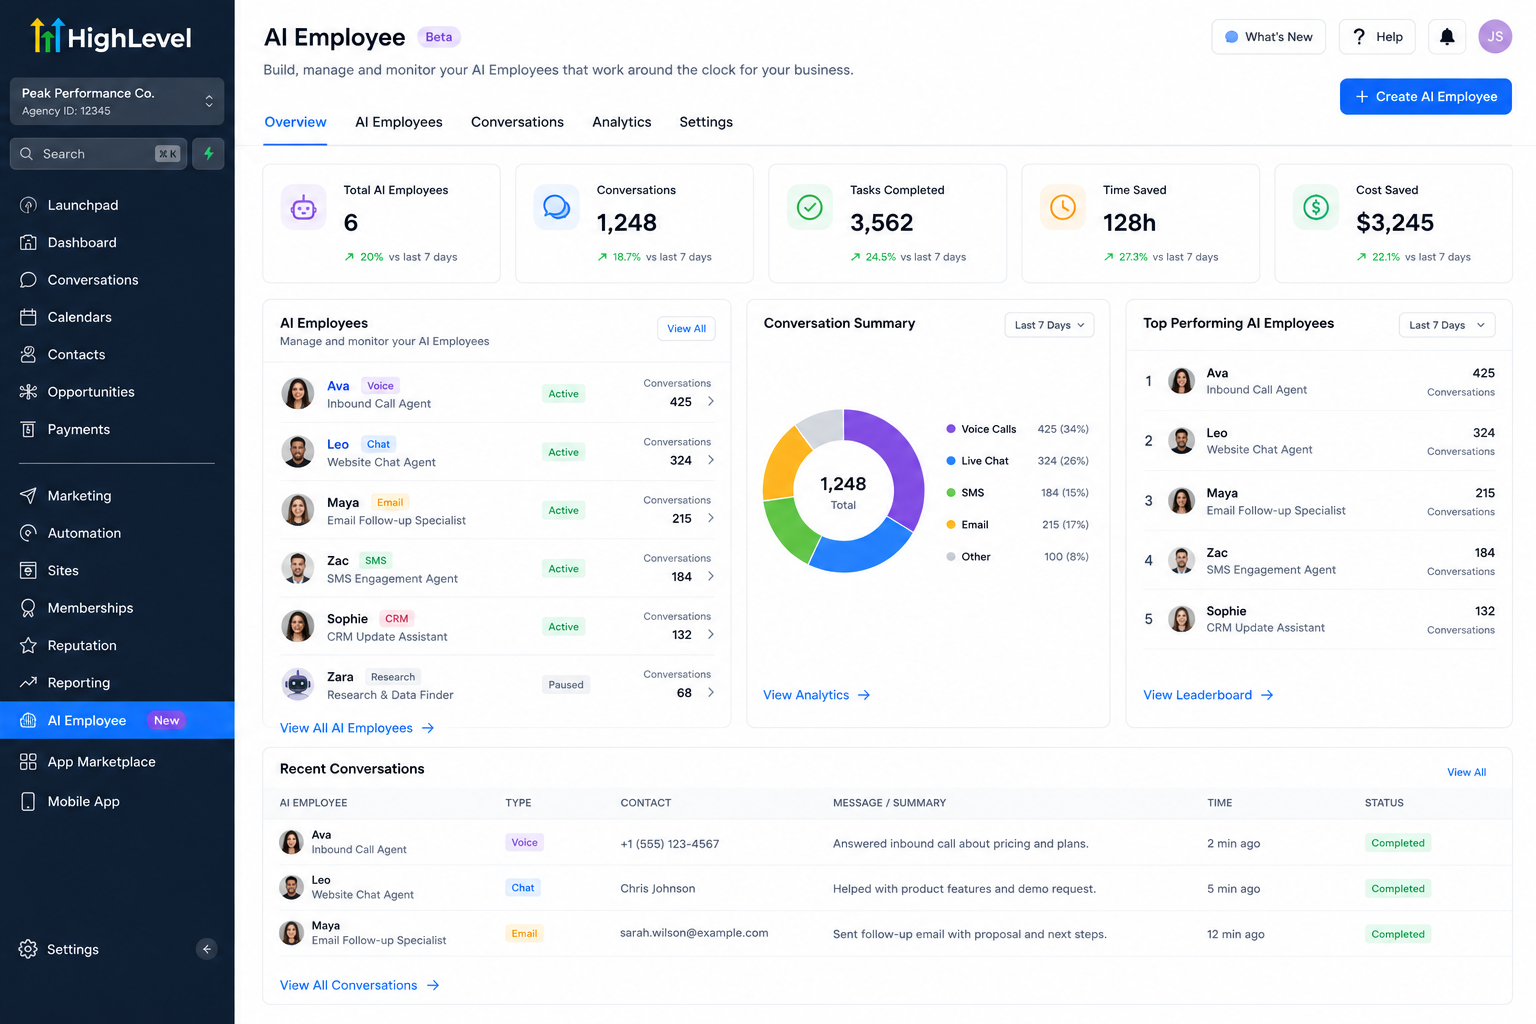Click the Create AI Employee button

pyautogui.click(x=1426, y=97)
